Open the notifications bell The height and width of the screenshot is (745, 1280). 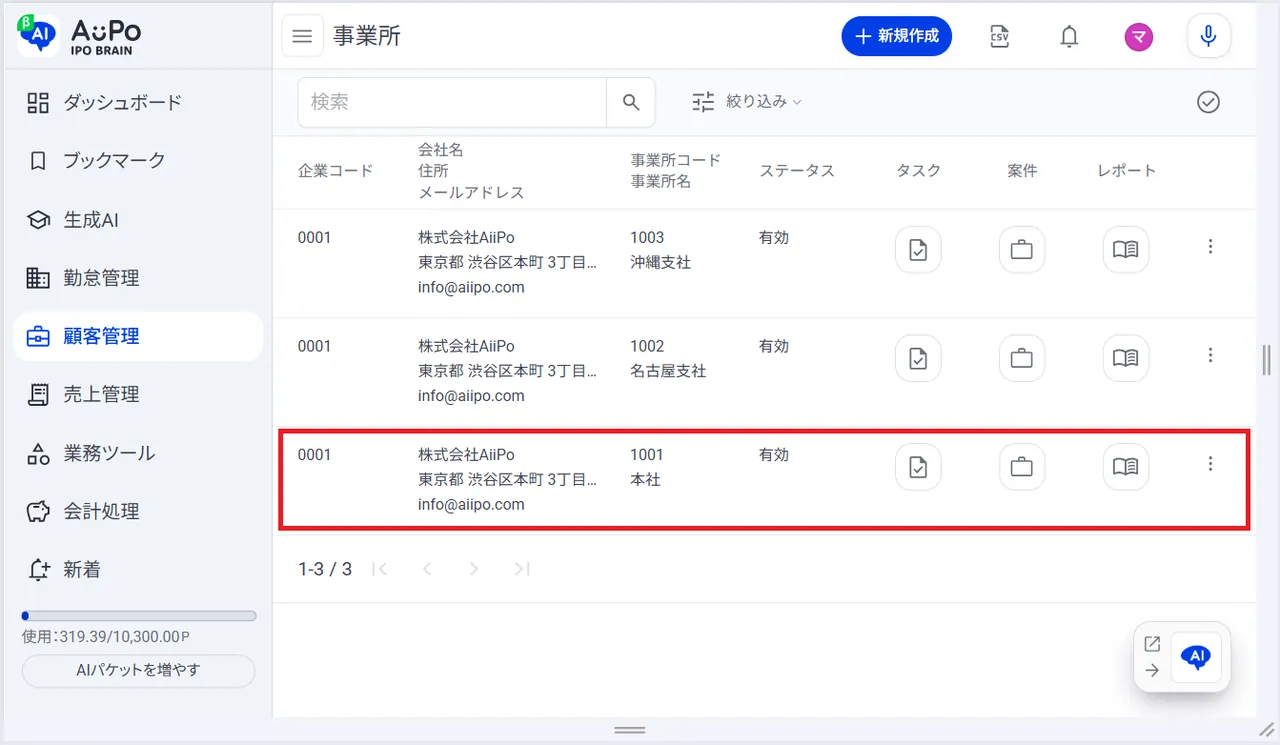(1069, 37)
